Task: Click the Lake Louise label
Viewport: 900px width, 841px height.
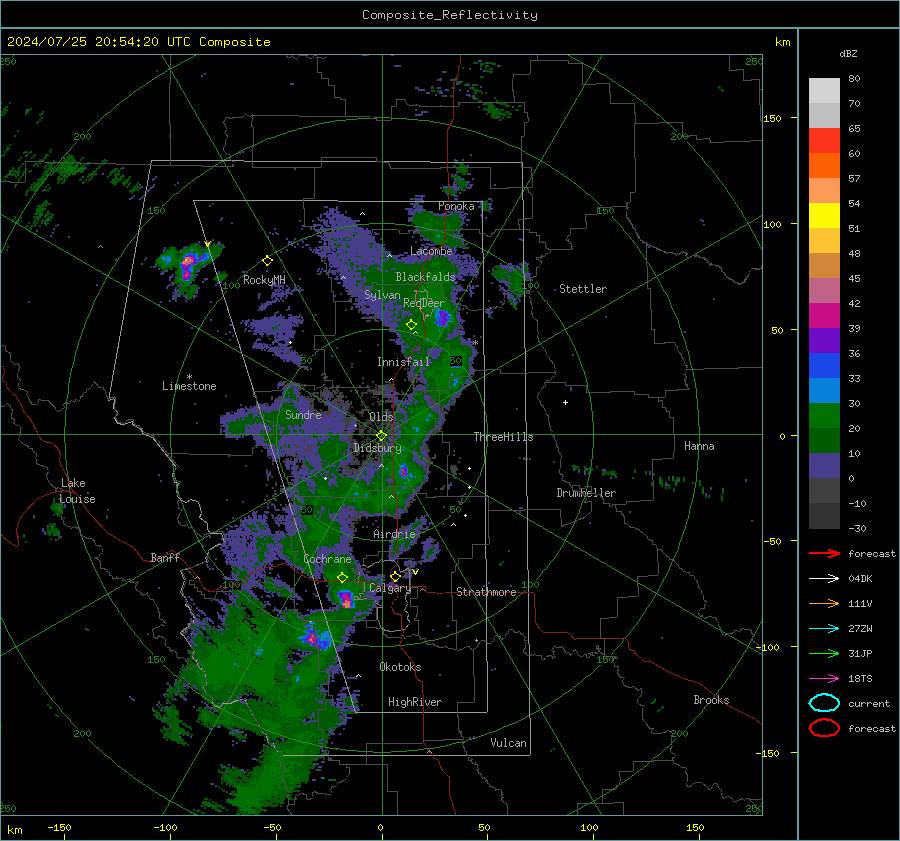Action: pyautogui.click(x=77, y=491)
